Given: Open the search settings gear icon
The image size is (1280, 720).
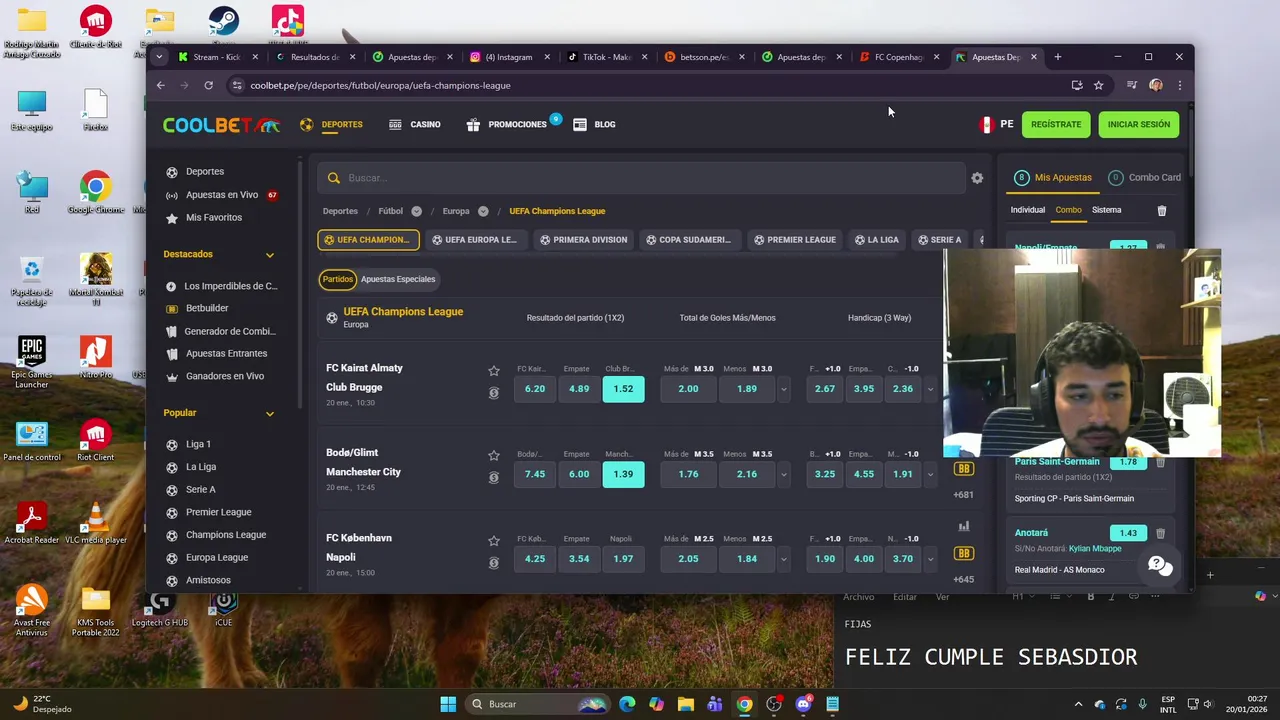Looking at the screenshot, I should 977,178.
